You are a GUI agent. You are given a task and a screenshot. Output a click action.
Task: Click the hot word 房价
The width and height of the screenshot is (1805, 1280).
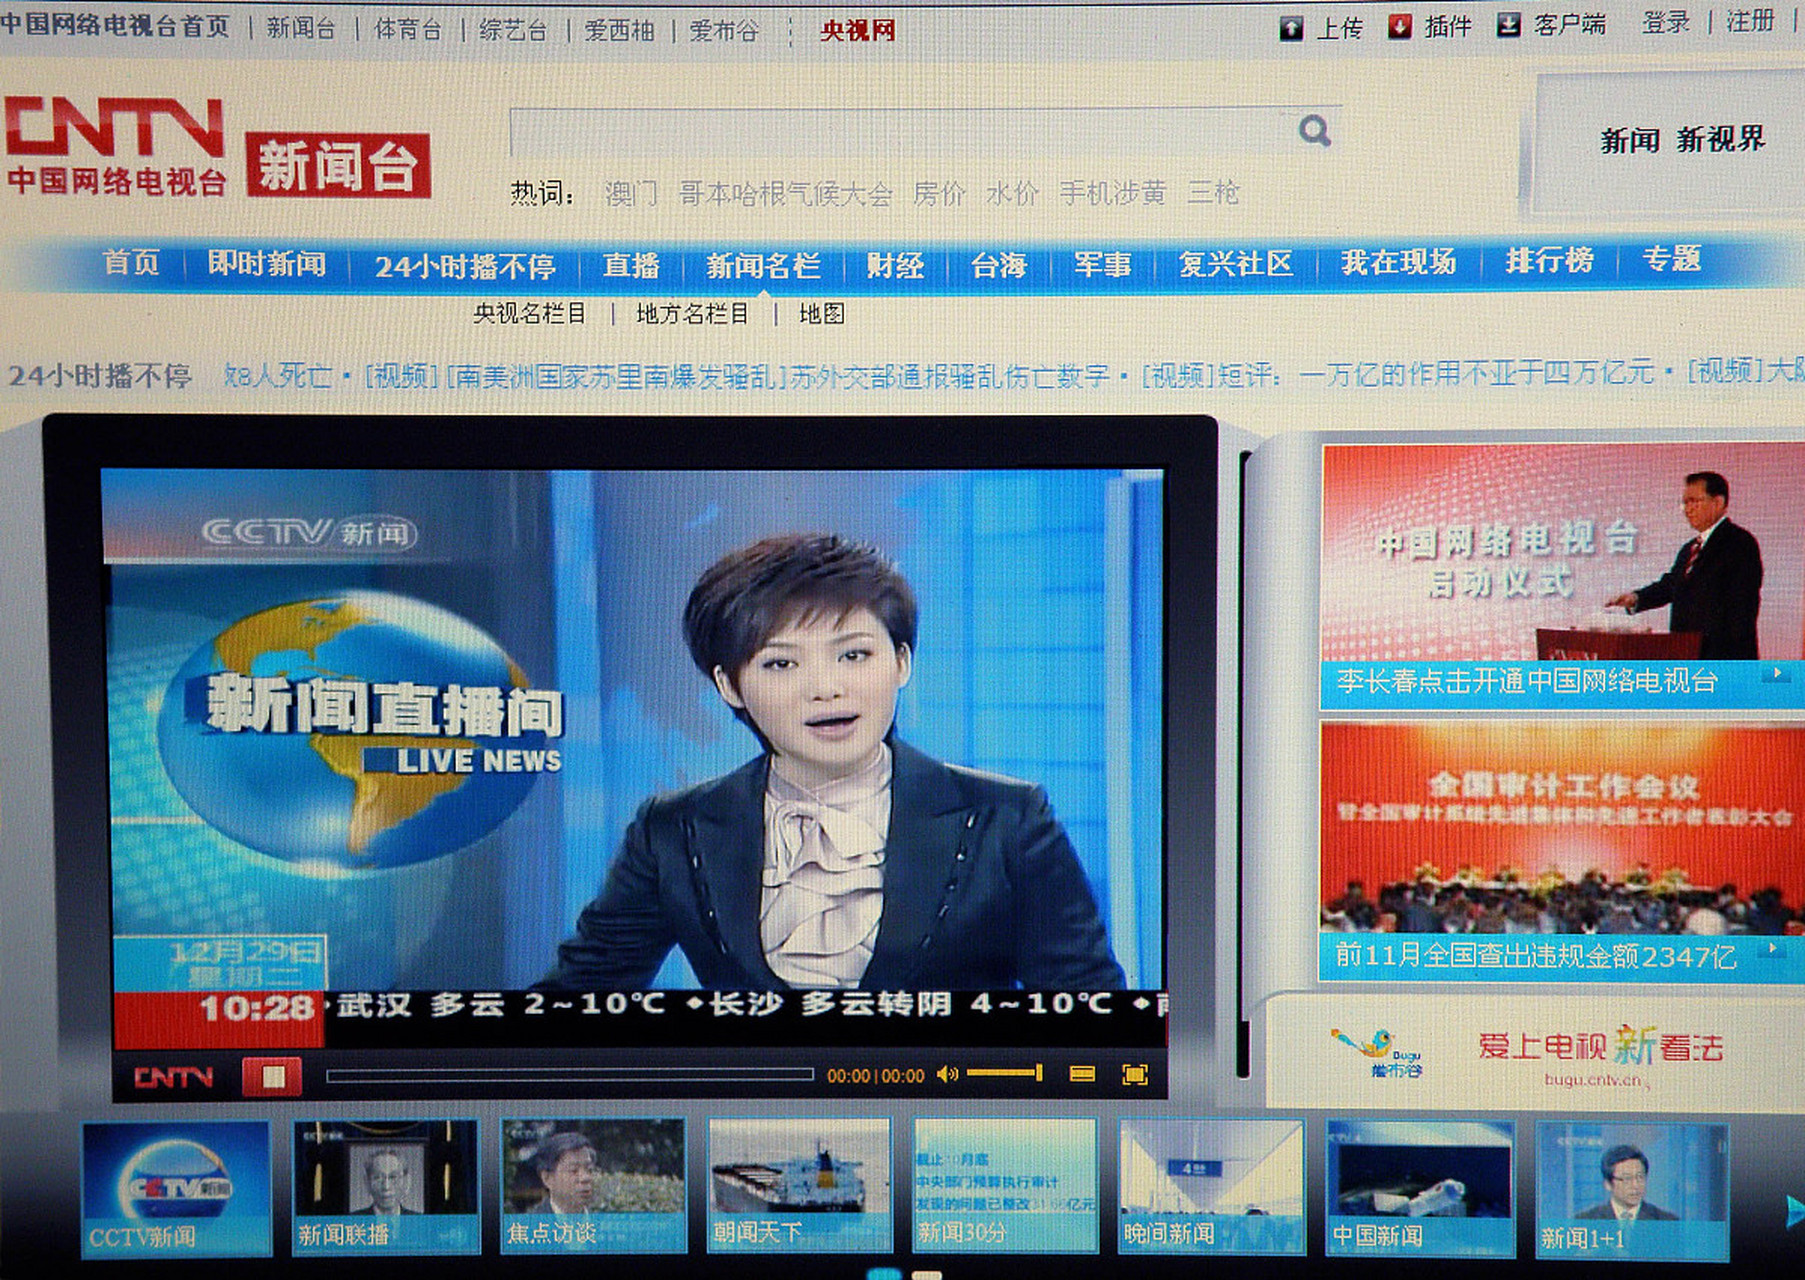pos(939,192)
